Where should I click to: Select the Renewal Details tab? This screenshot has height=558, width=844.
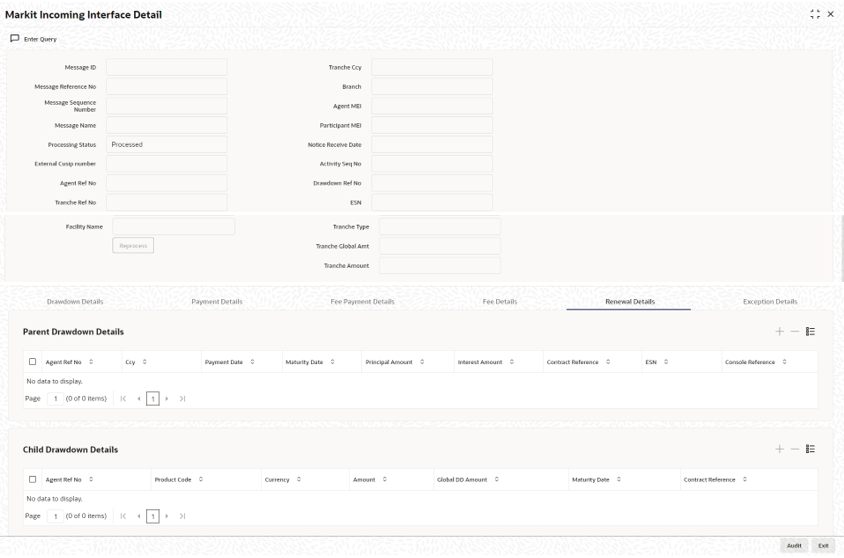coord(630,302)
